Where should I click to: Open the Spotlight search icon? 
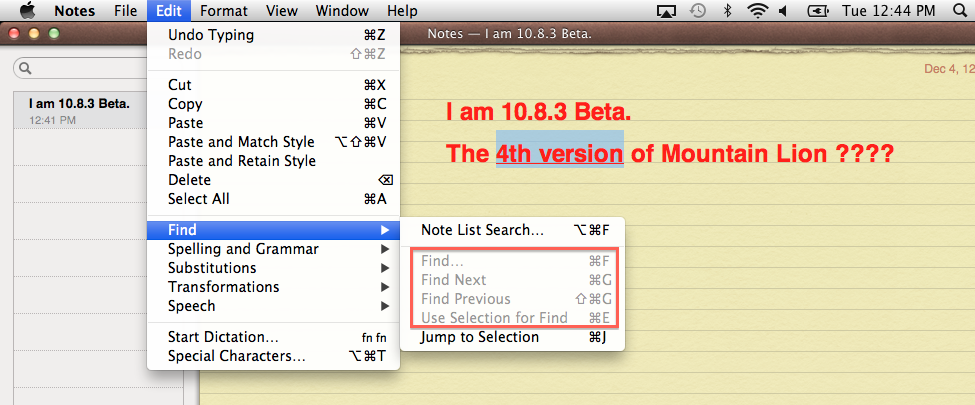tap(960, 11)
